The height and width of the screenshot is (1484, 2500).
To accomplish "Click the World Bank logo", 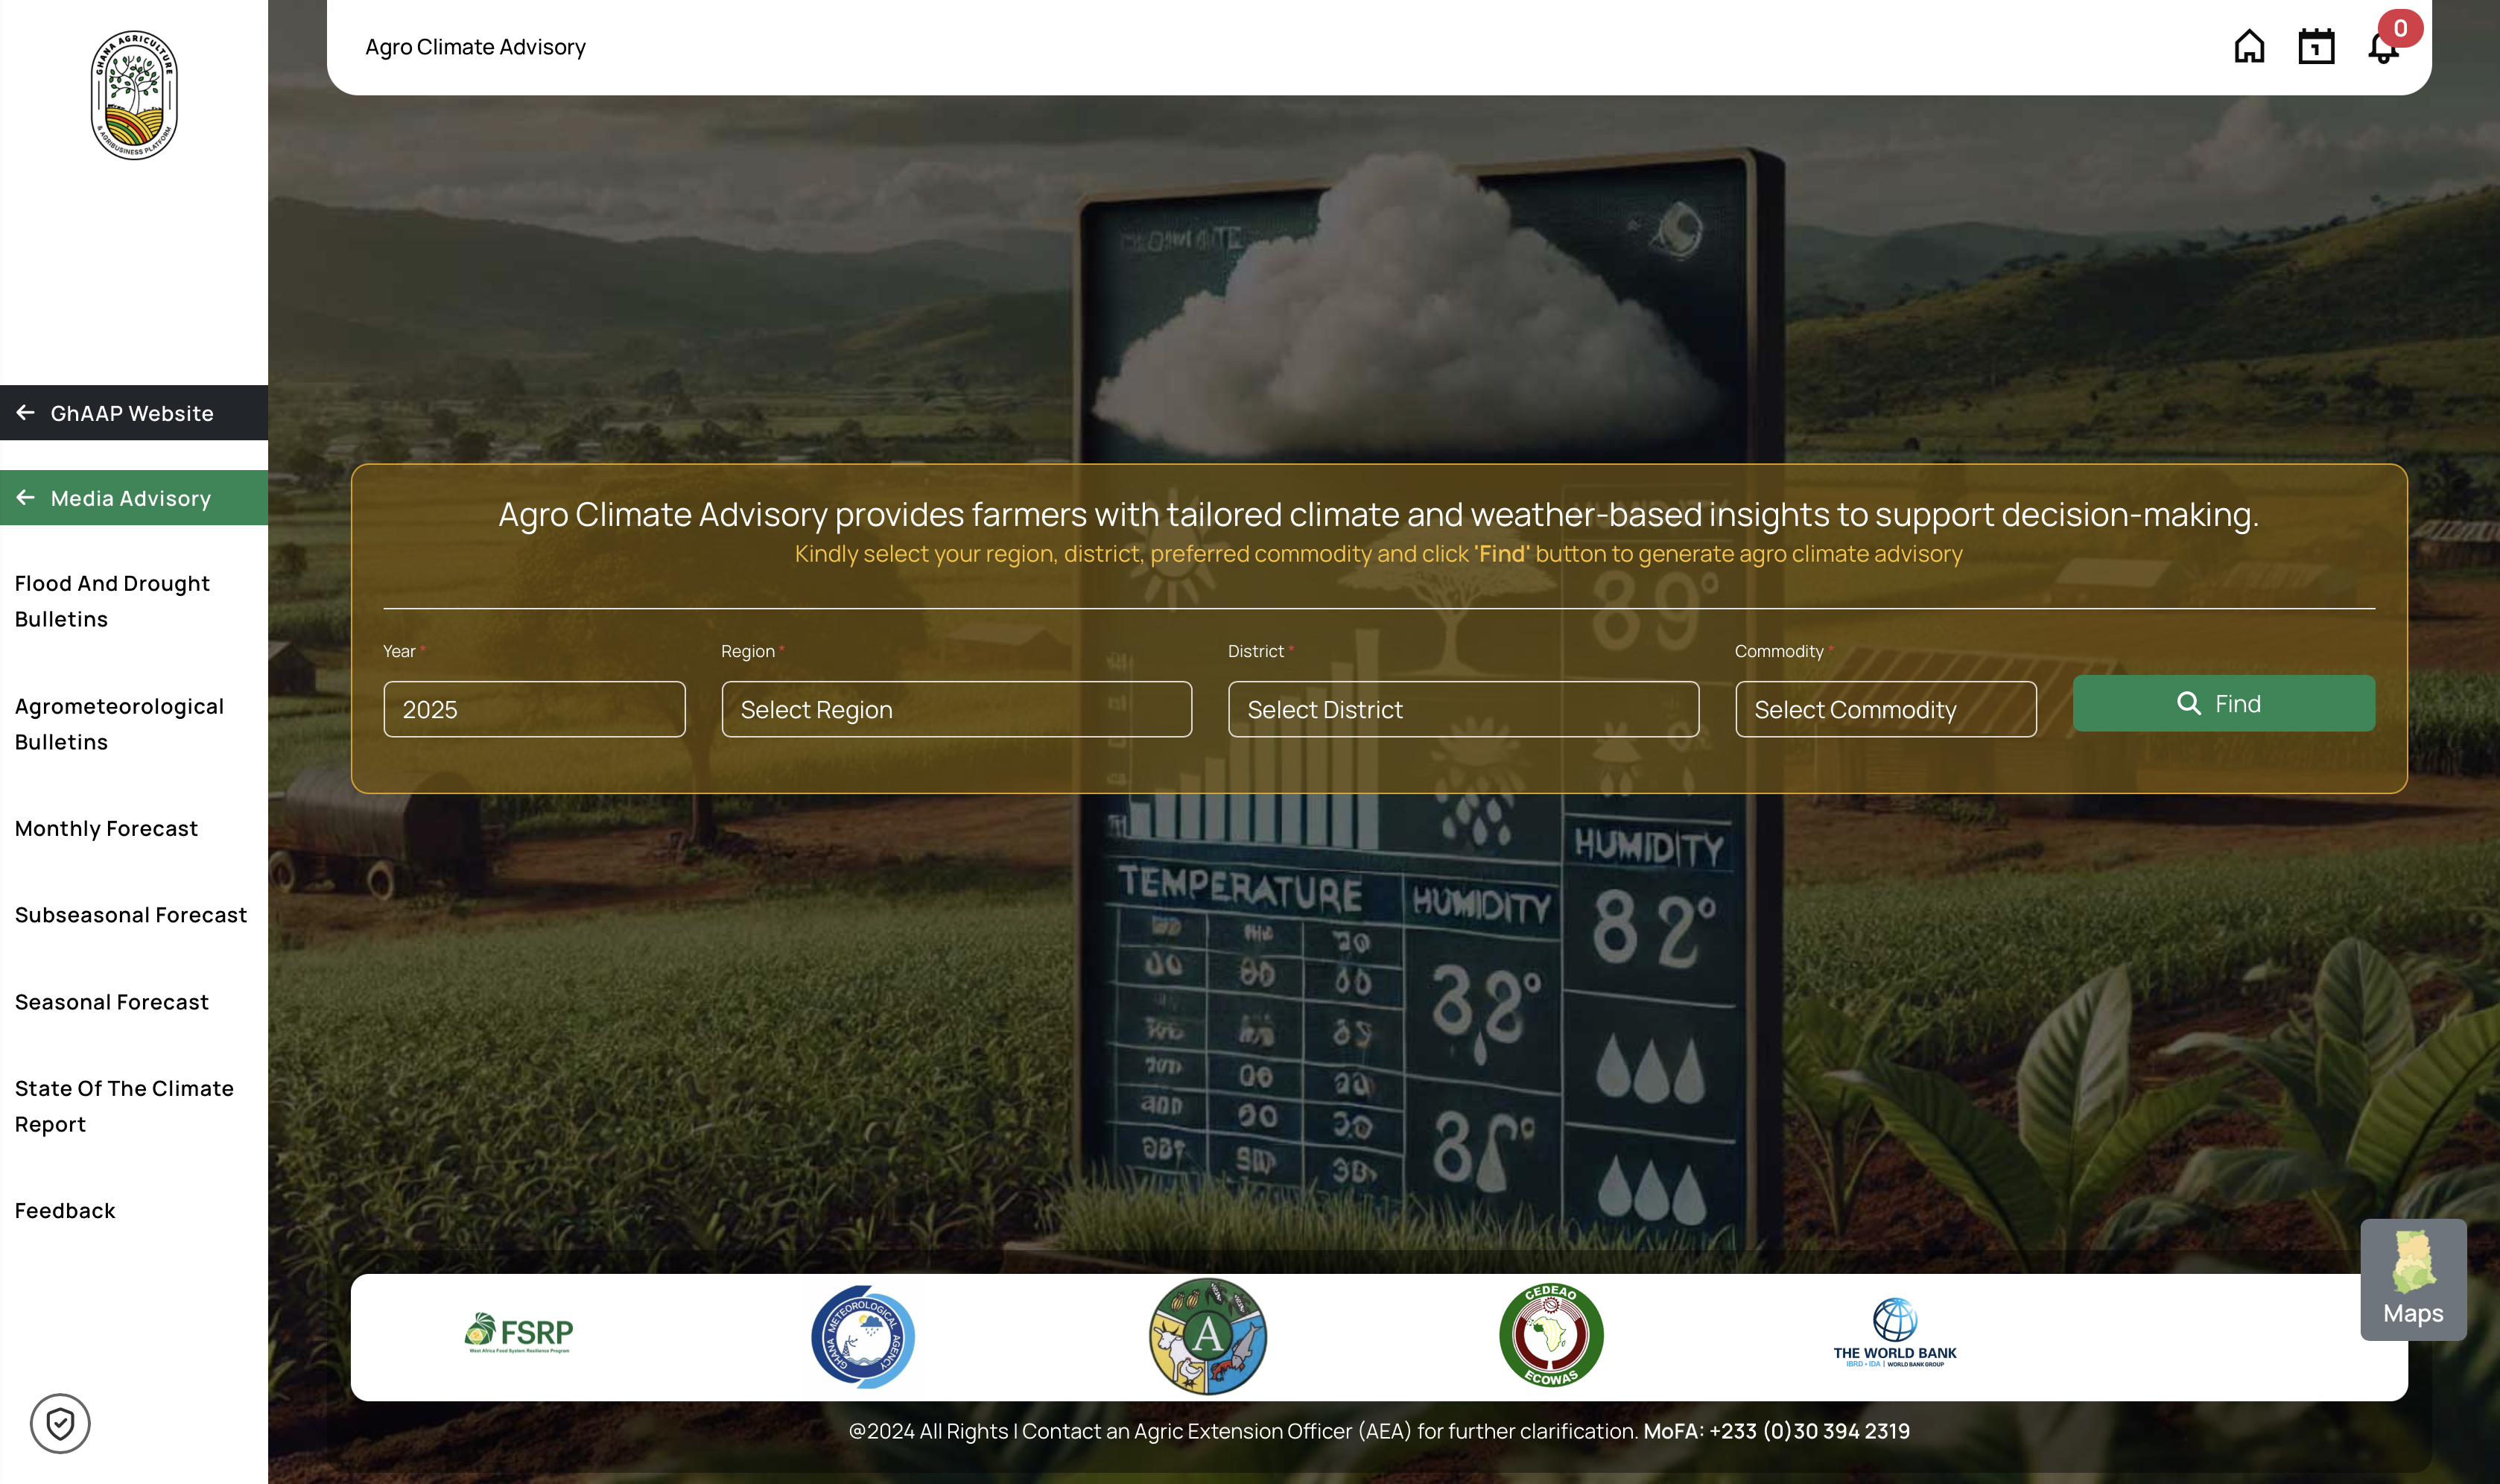I will pos(1894,1334).
